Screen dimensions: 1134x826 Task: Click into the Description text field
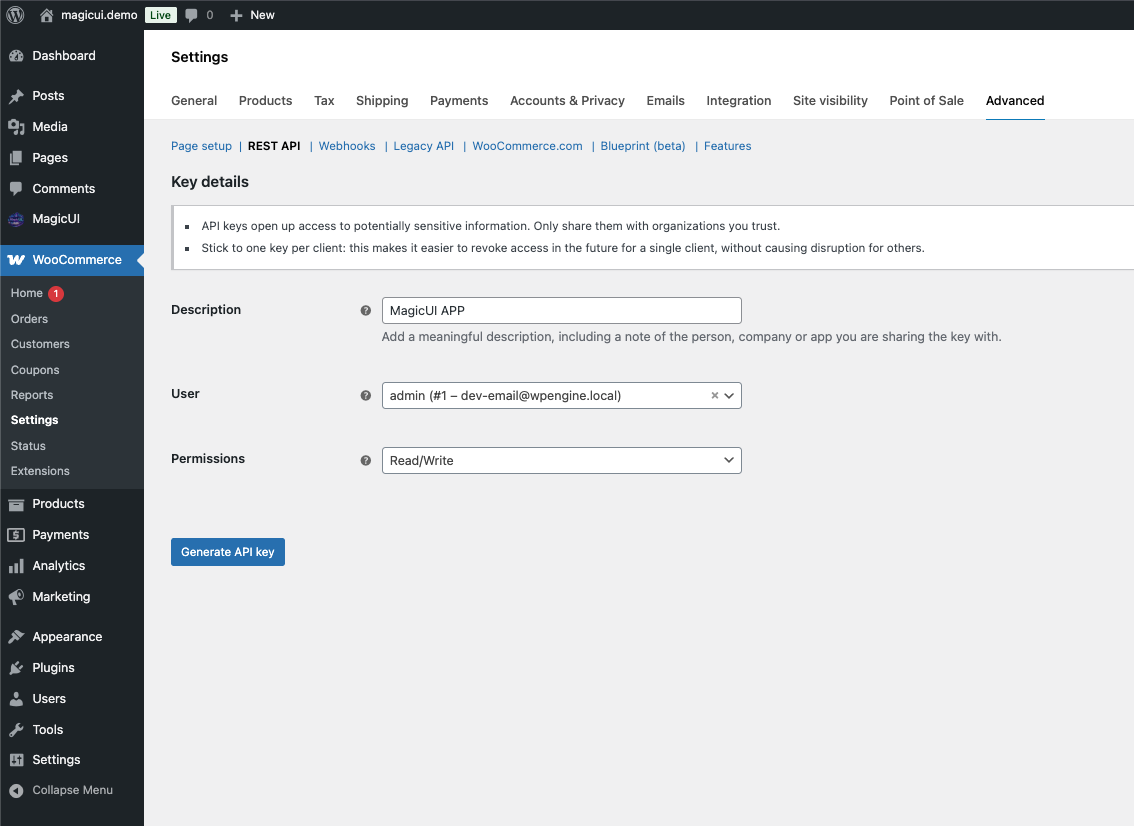click(x=561, y=311)
